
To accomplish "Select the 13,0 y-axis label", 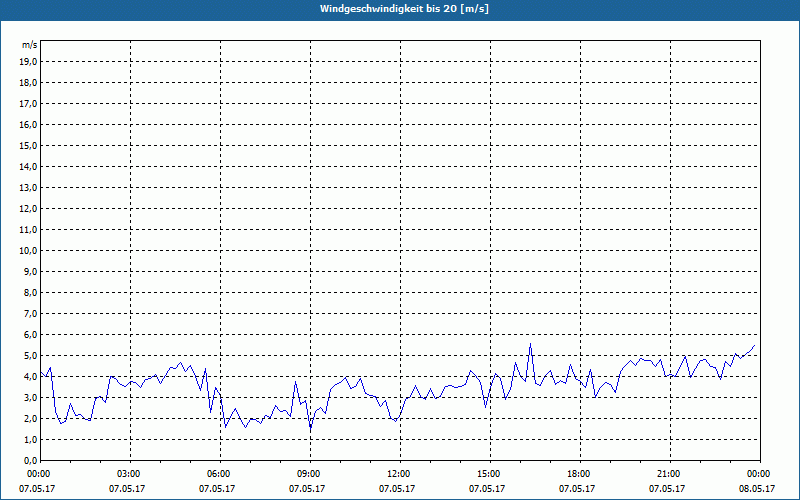I will click(28, 187).
